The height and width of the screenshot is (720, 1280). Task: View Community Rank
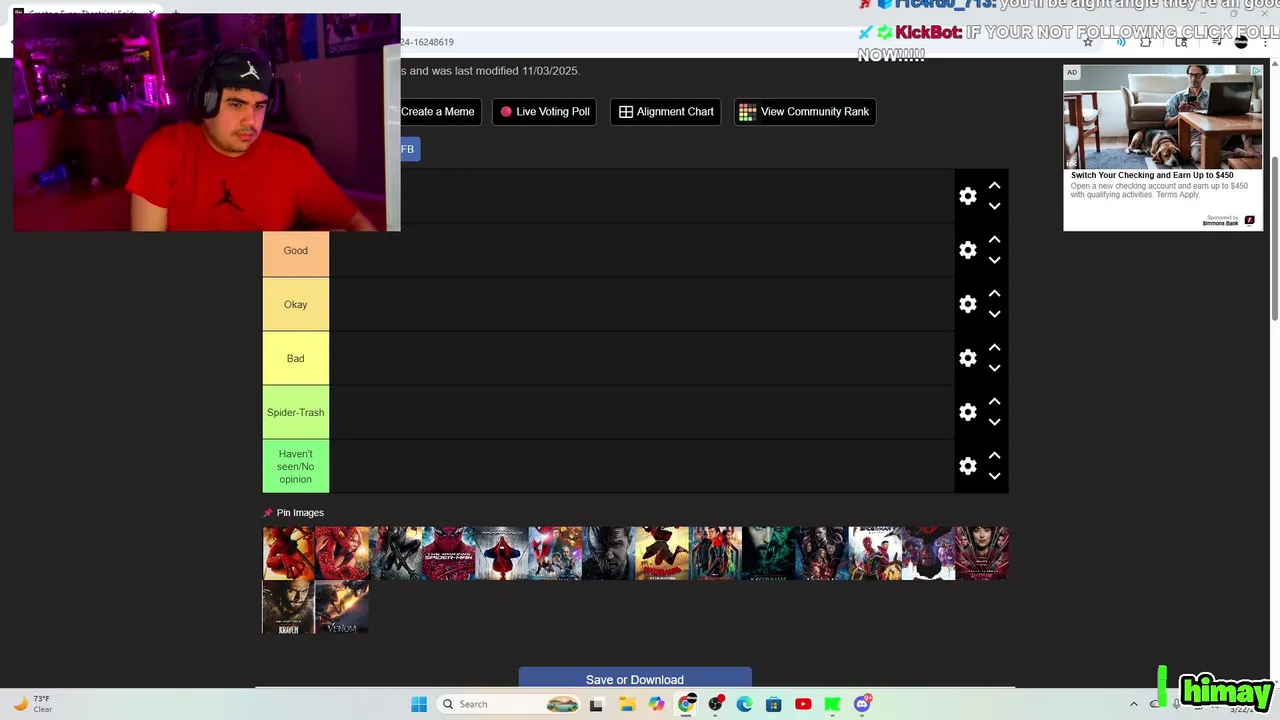tap(804, 112)
